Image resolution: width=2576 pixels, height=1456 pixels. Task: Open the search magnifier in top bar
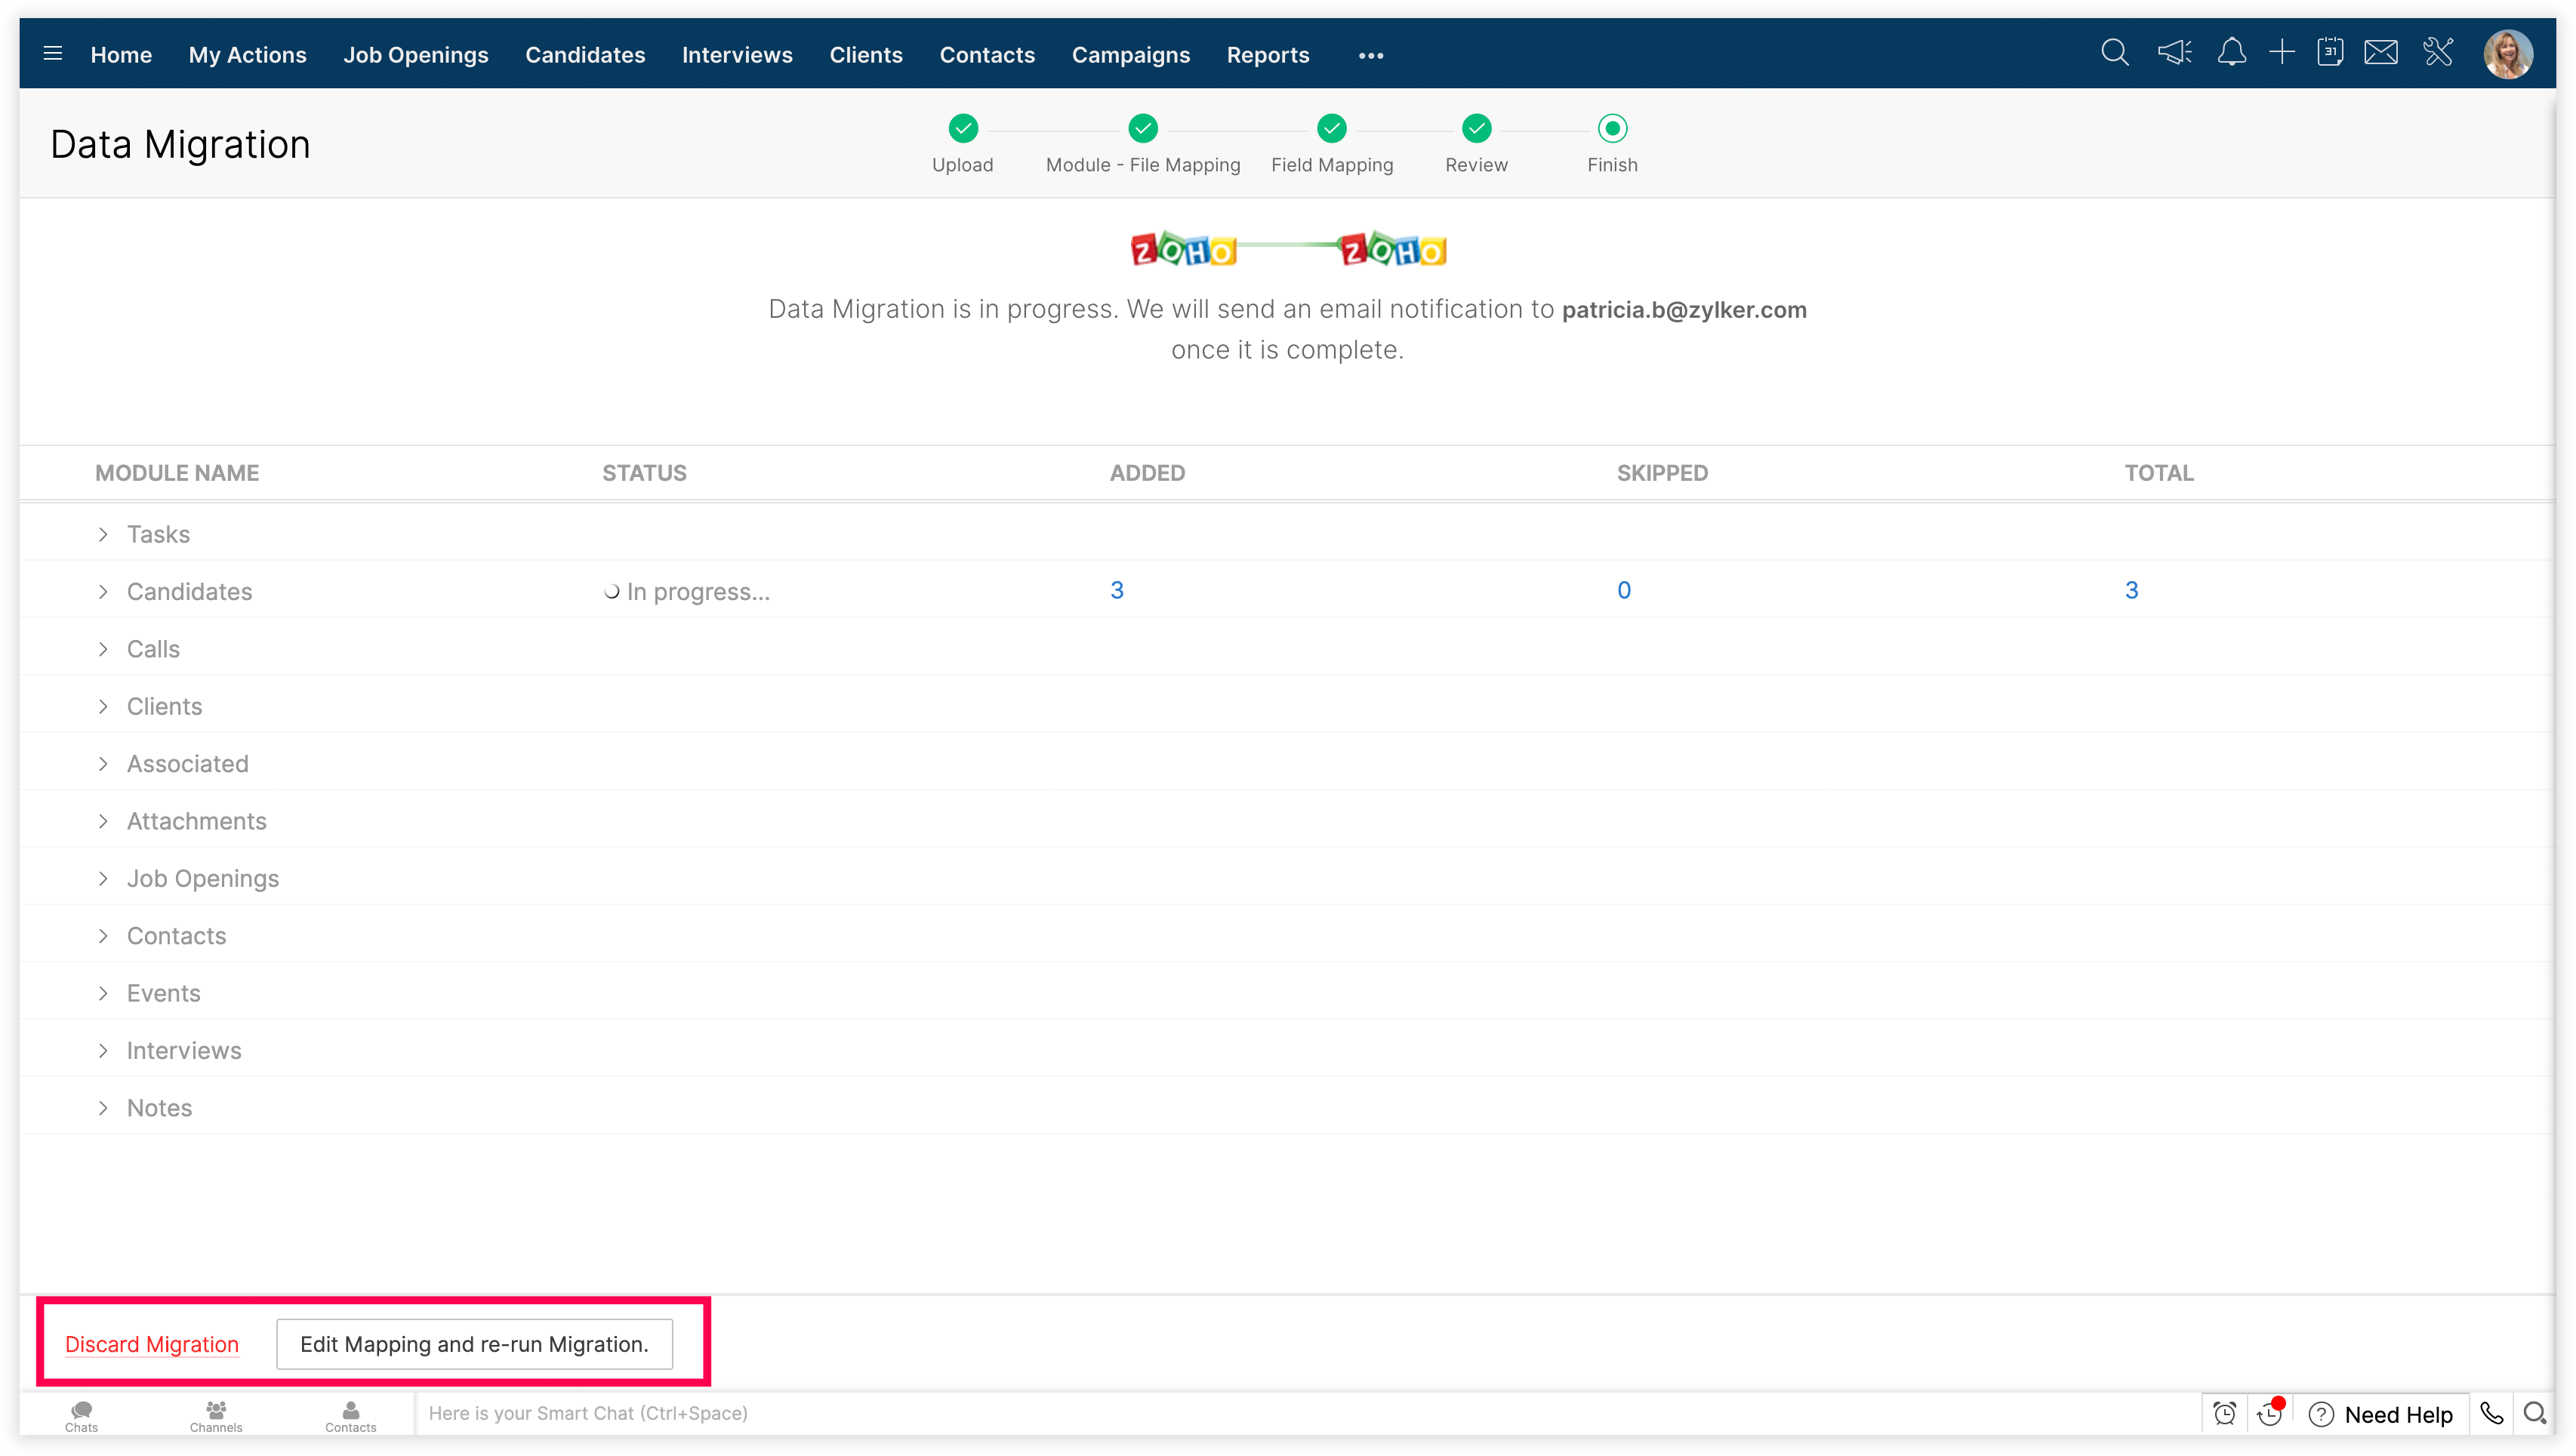pos(2114,53)
